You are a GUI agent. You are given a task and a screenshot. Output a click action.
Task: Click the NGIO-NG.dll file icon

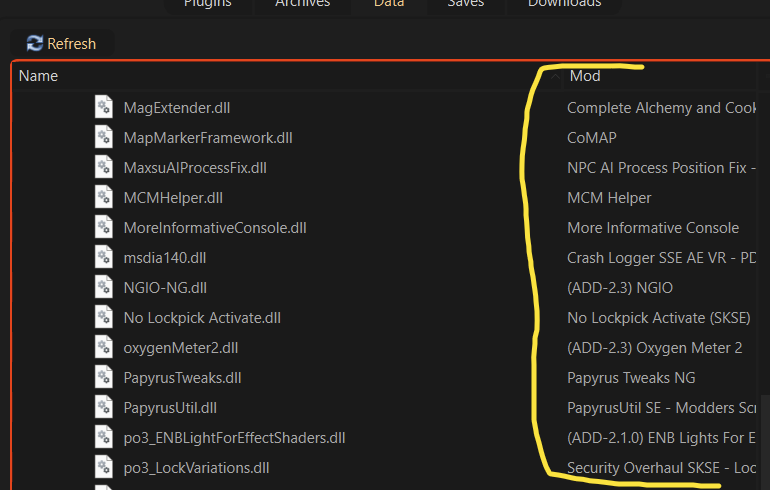coord(105,287)
